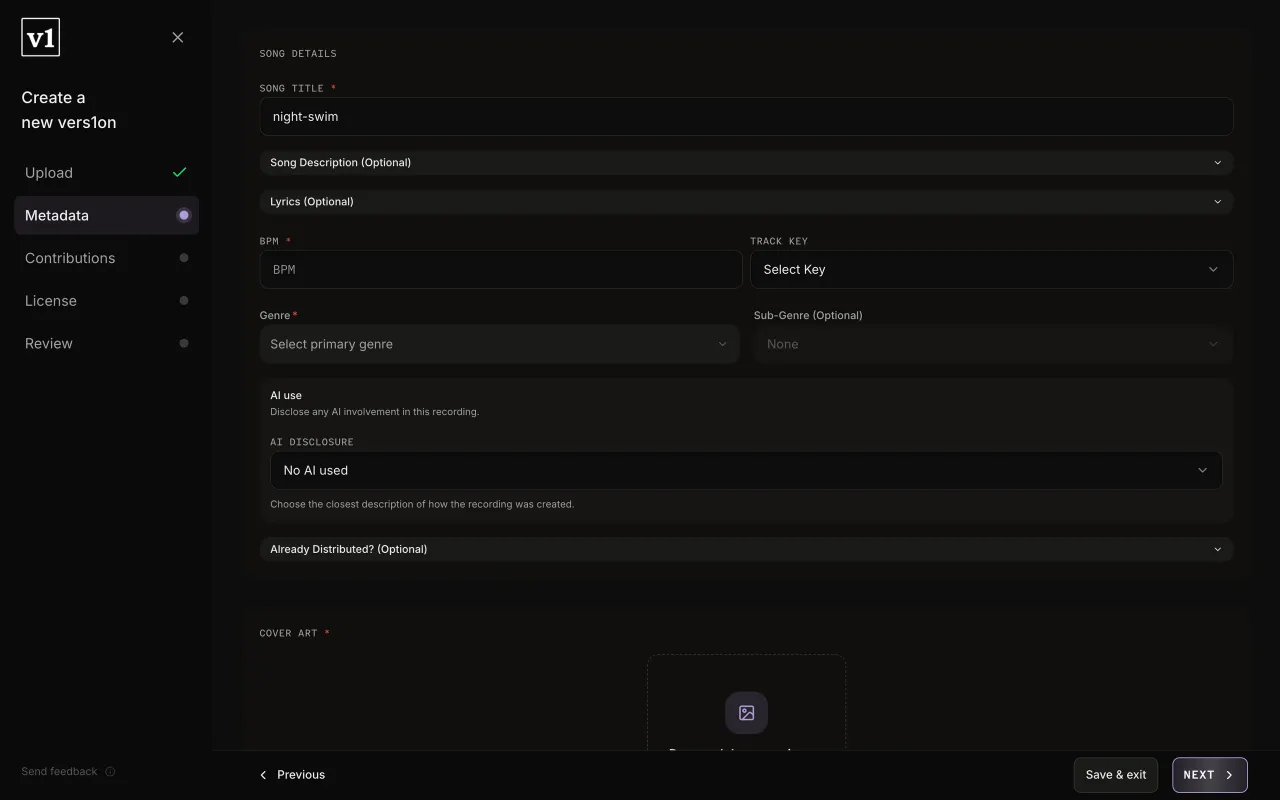Proceed with the NEXT button

point(1209,775)
